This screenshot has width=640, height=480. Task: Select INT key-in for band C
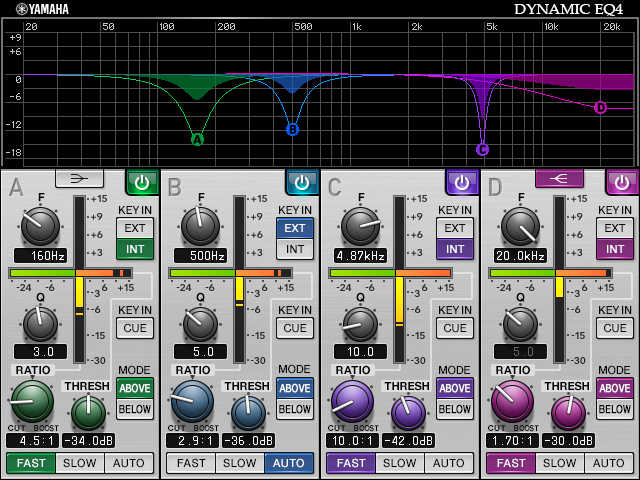tap(455, 249)
